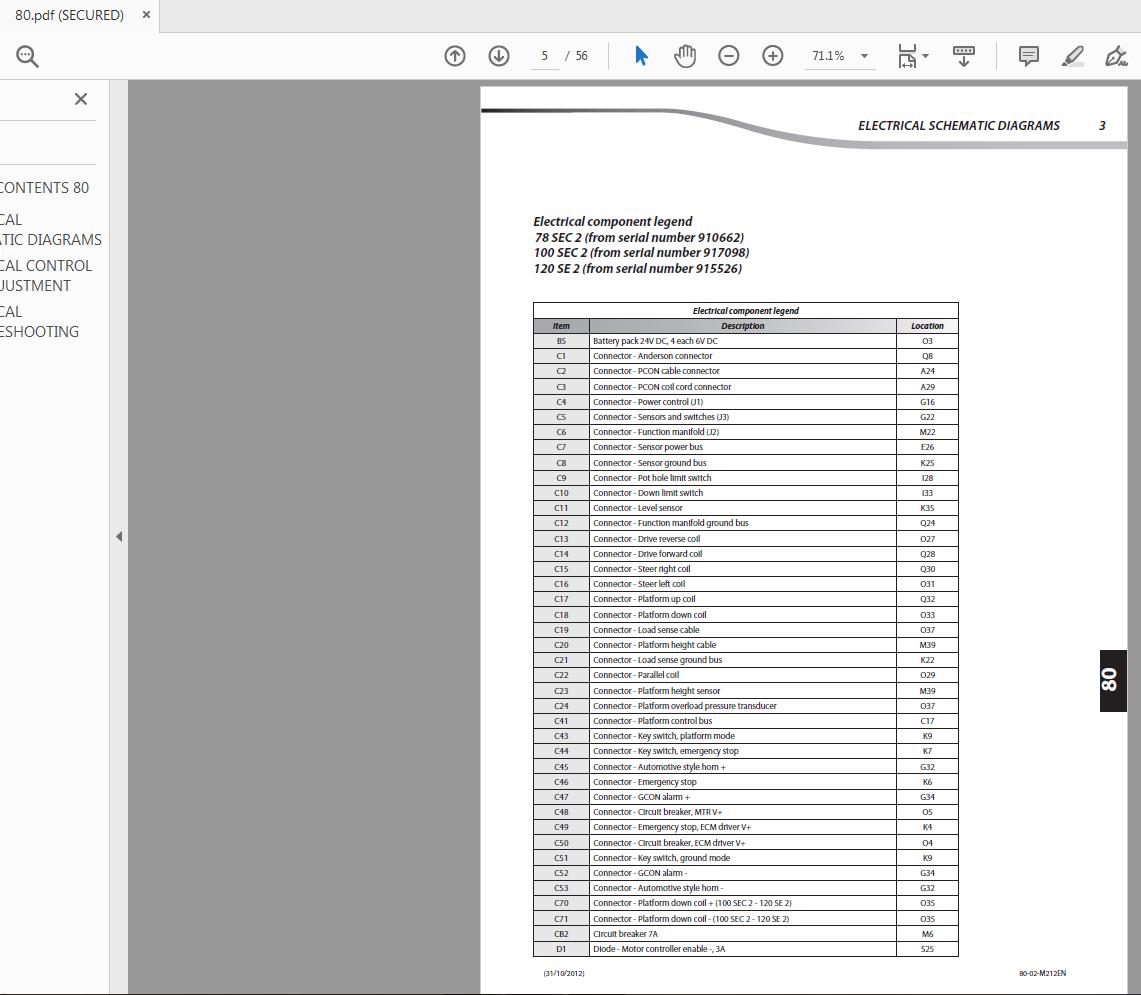
Task: Click 'Connector - Sensor power bus' text
Action: (x=648, y=447)
